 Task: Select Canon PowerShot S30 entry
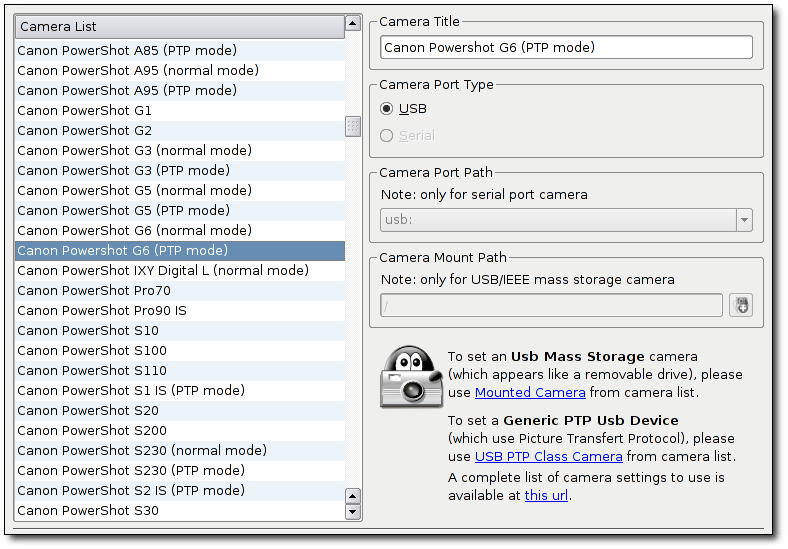(180, 511)
